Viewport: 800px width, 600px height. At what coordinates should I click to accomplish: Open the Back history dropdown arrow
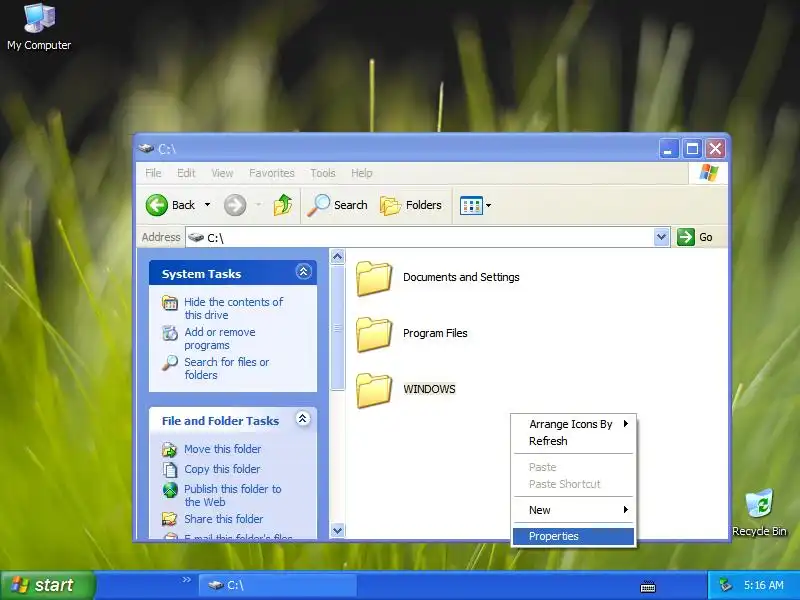[207, 205]
